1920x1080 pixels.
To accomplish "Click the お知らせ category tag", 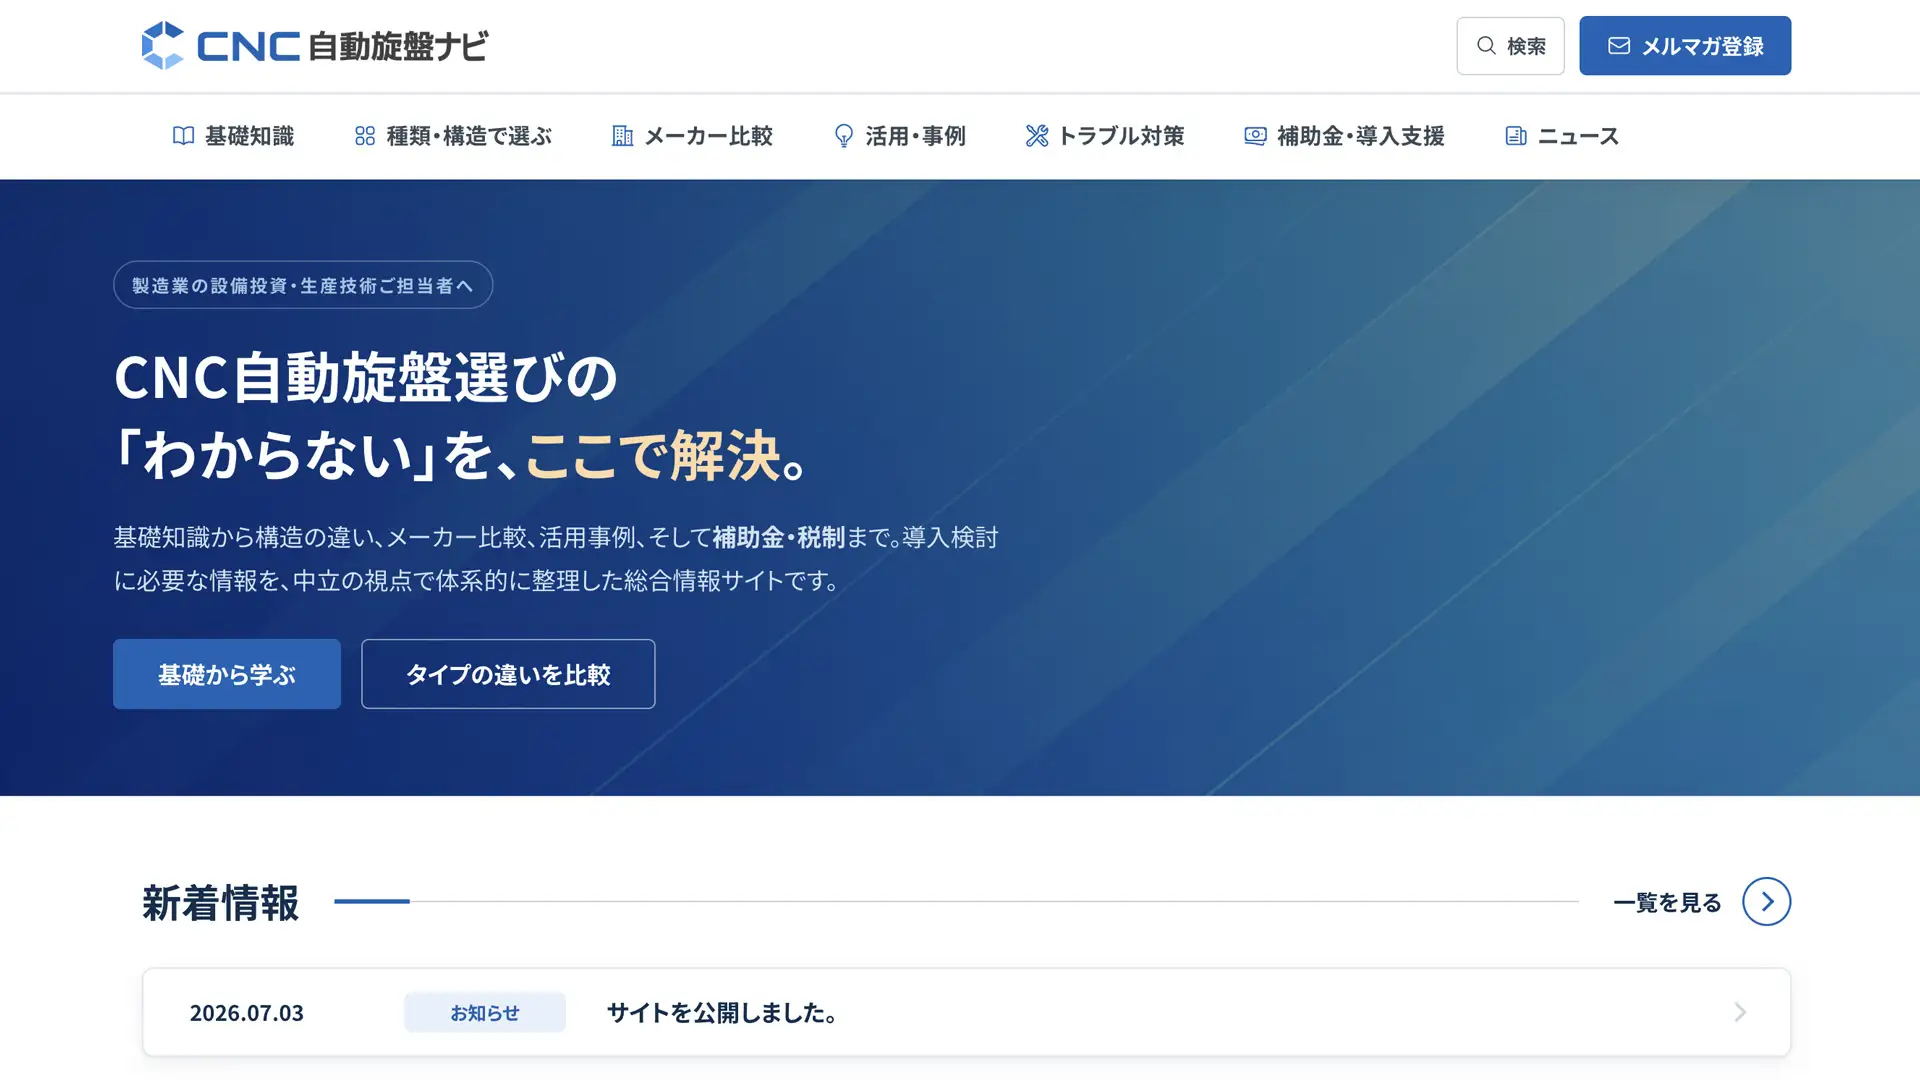I will 485,1013.
